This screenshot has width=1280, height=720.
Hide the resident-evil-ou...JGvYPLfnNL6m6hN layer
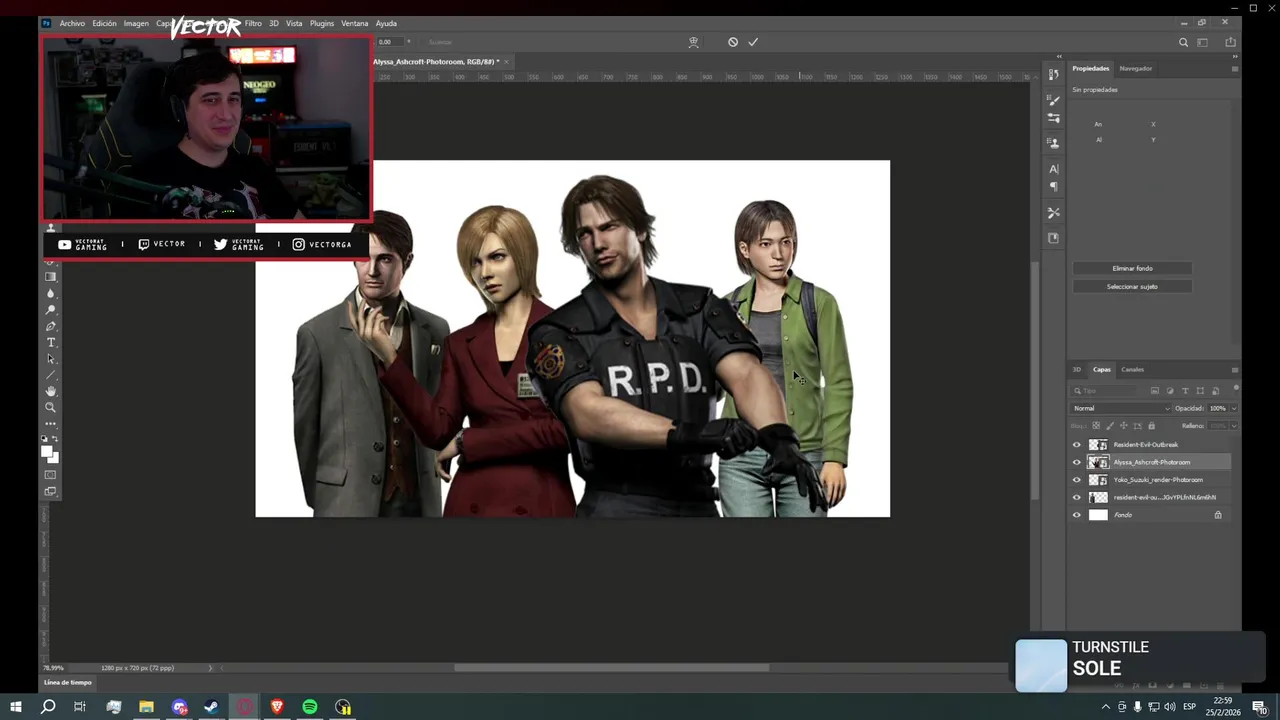click(x=1077, y=497)
